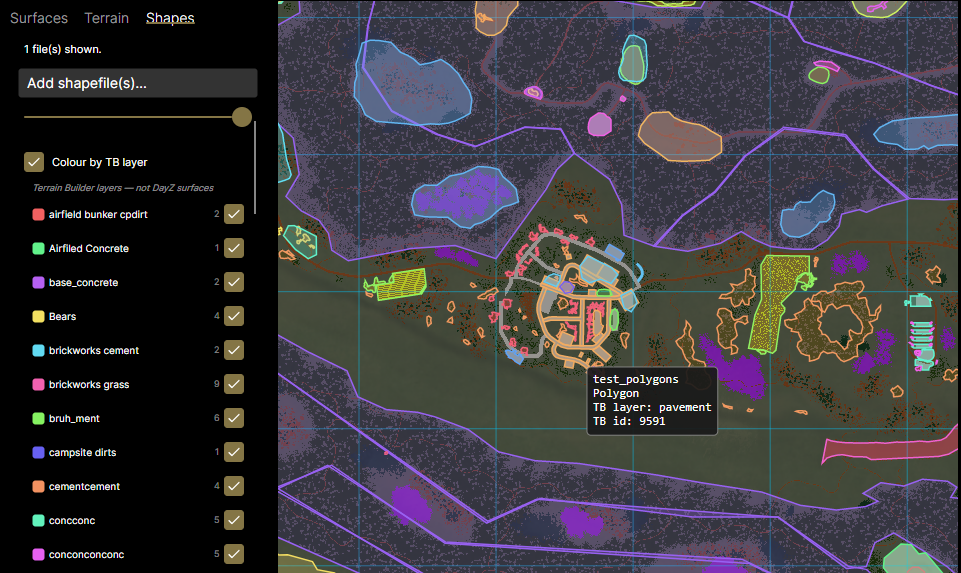Viewport: 961px width, 573px height.
Task: Click the pavement polygon tooltip
Action: tap(652, 400)
